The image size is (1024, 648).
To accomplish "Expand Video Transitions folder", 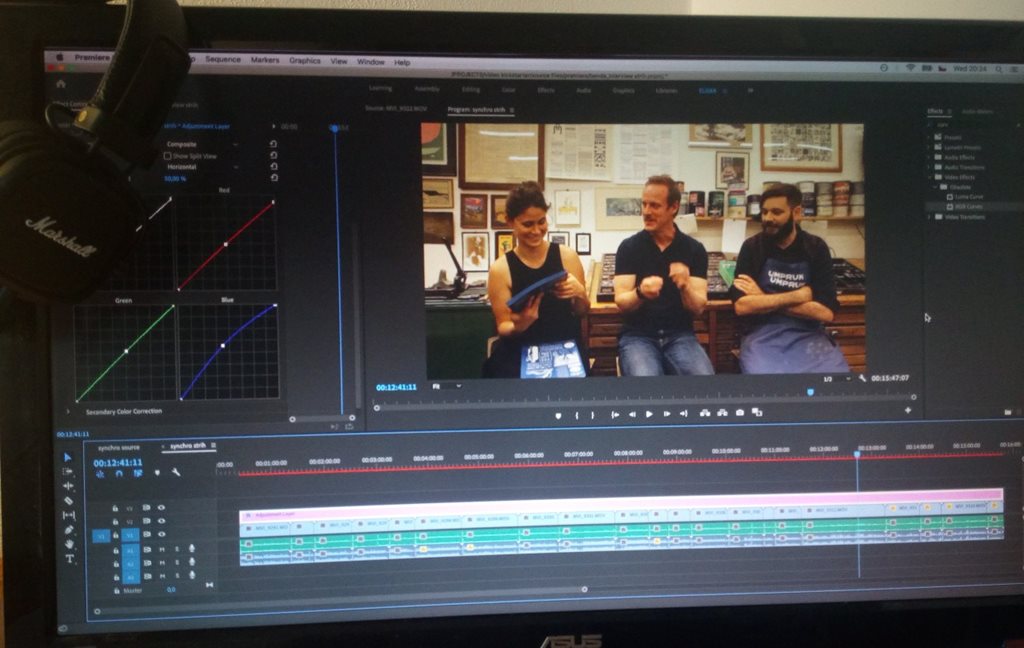I will 930,217.
